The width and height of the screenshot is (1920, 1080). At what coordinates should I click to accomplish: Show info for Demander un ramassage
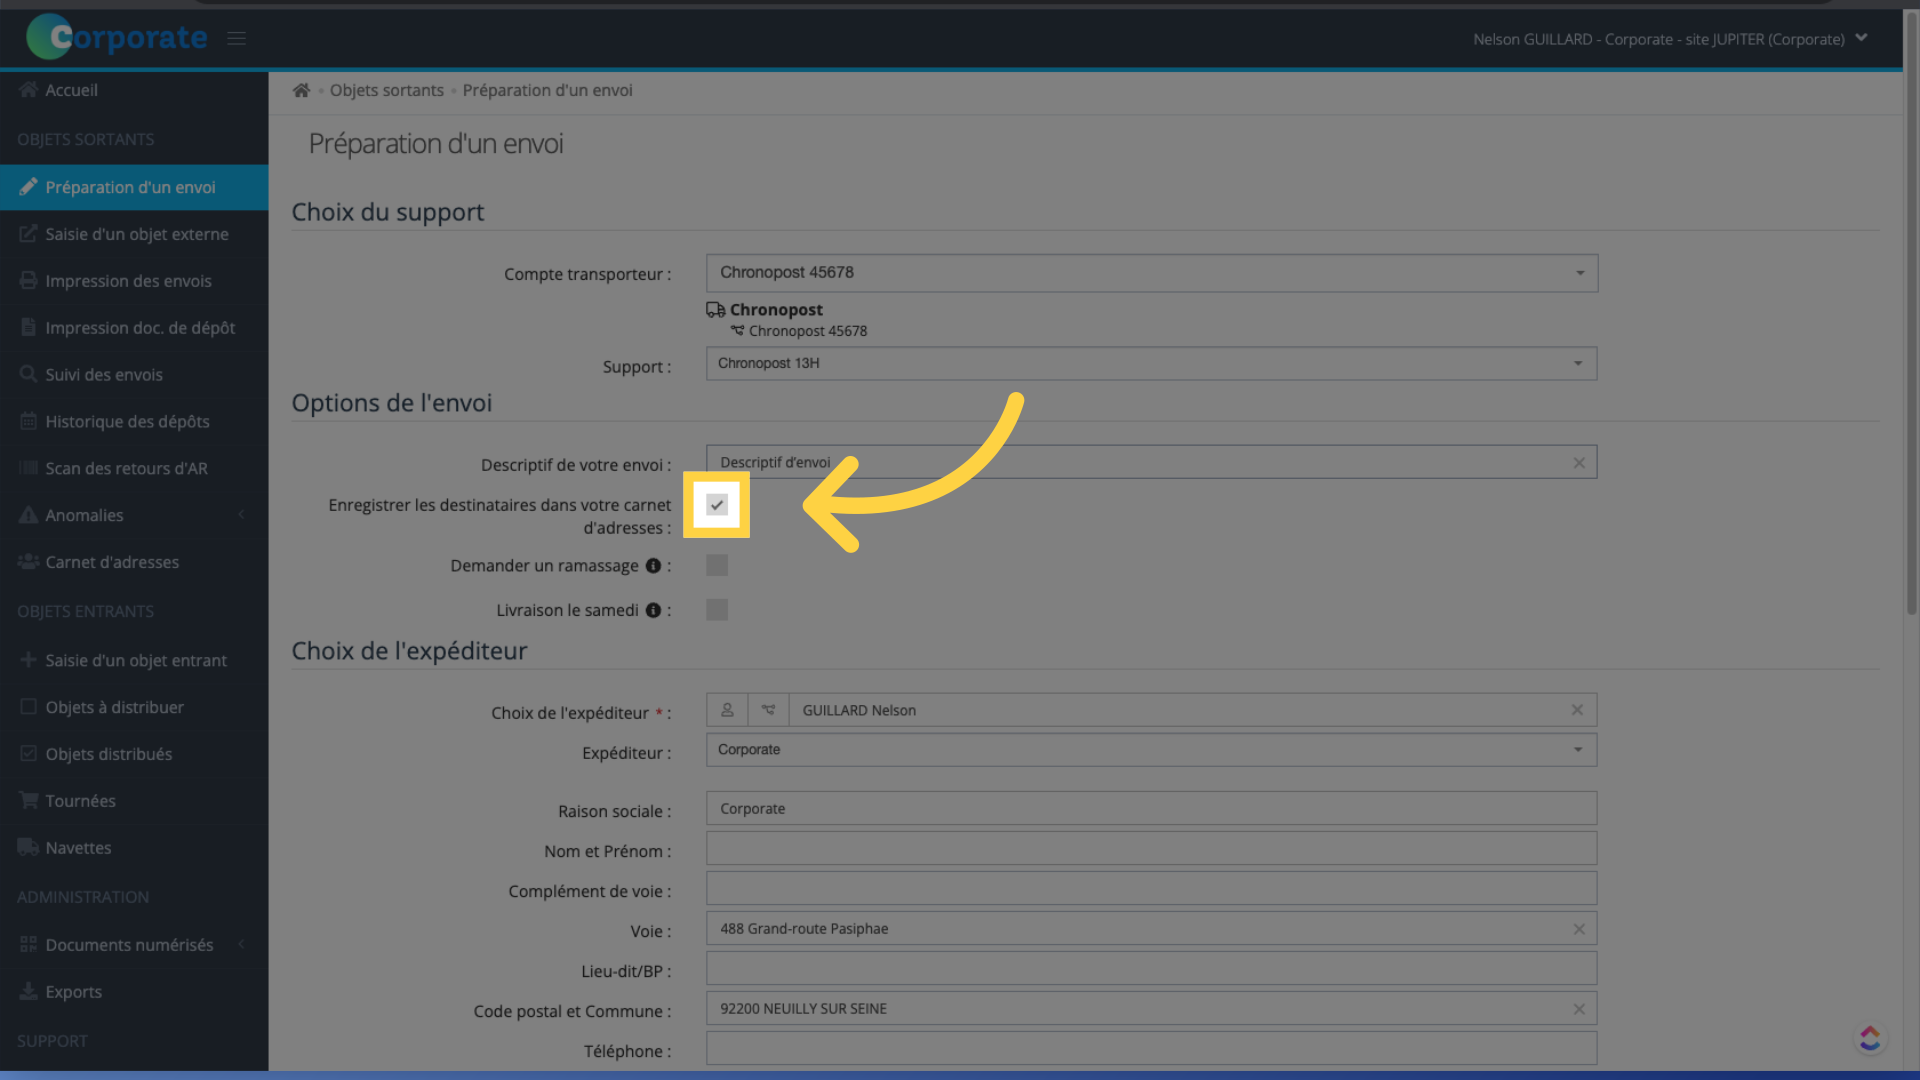tap(653, 566)
